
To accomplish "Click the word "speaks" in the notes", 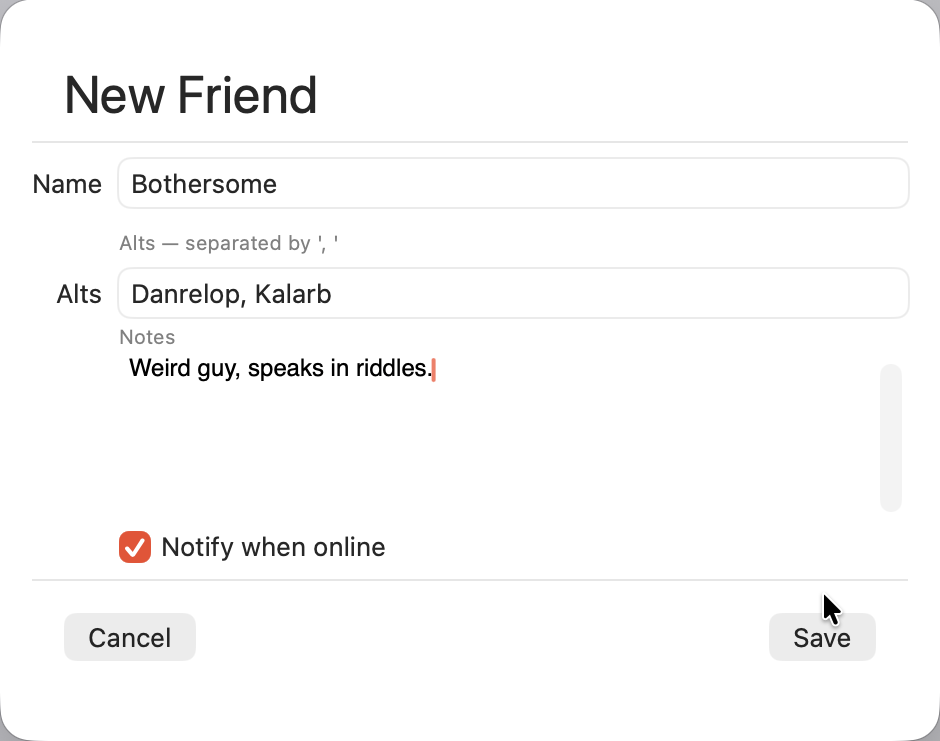I will coord(286,369).
